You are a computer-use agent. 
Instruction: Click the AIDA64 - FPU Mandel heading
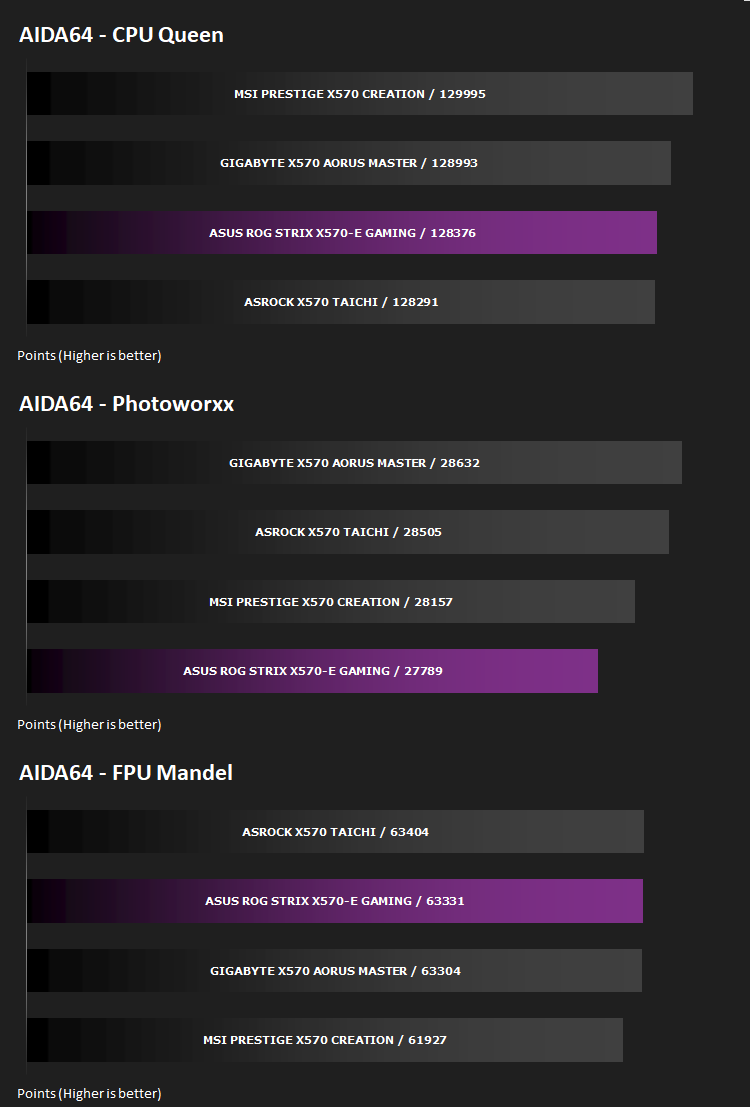[x=126, y=772]
